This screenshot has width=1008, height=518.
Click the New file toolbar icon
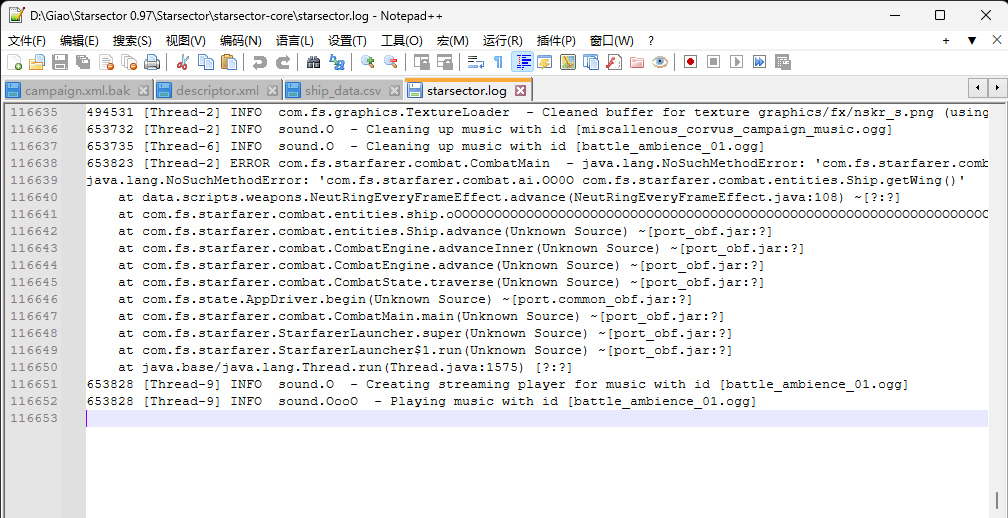pos(13,62)
